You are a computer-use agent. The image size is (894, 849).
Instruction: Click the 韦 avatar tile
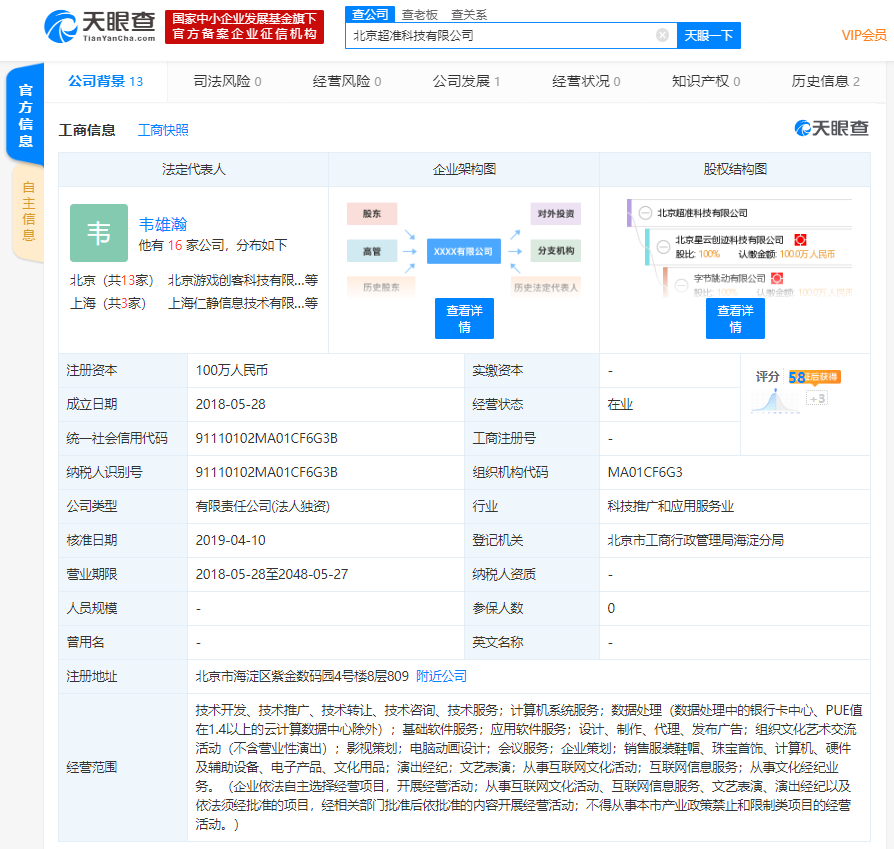[99, 233]
